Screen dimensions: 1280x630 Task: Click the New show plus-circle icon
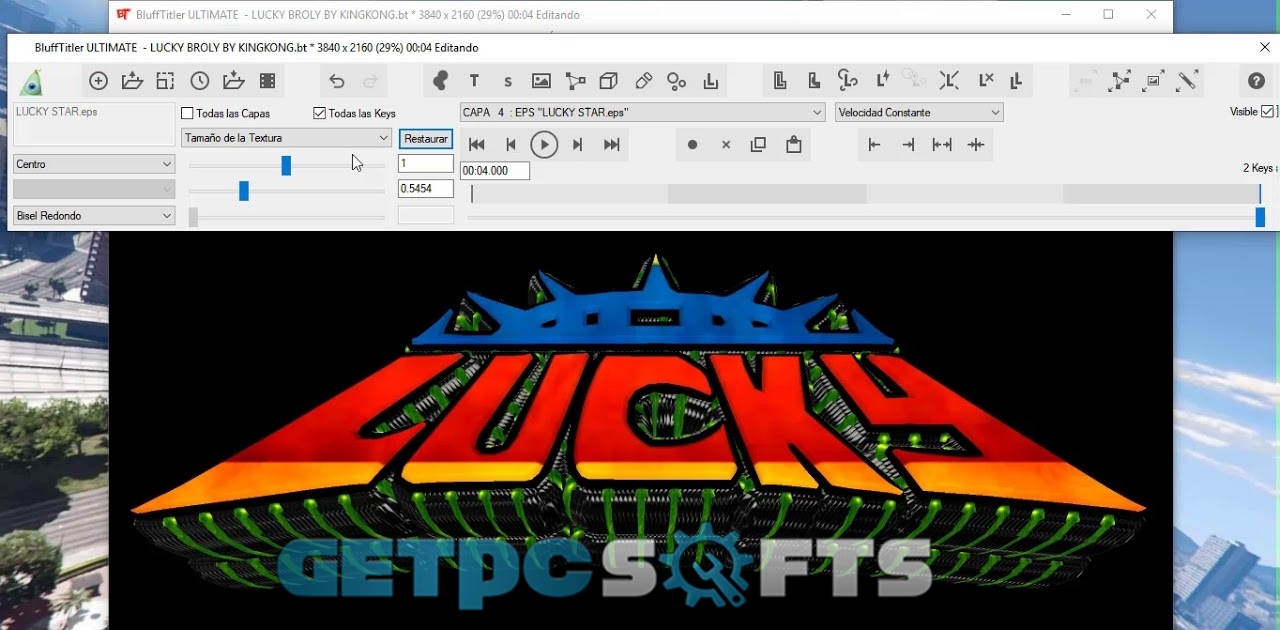coord(98,82)
